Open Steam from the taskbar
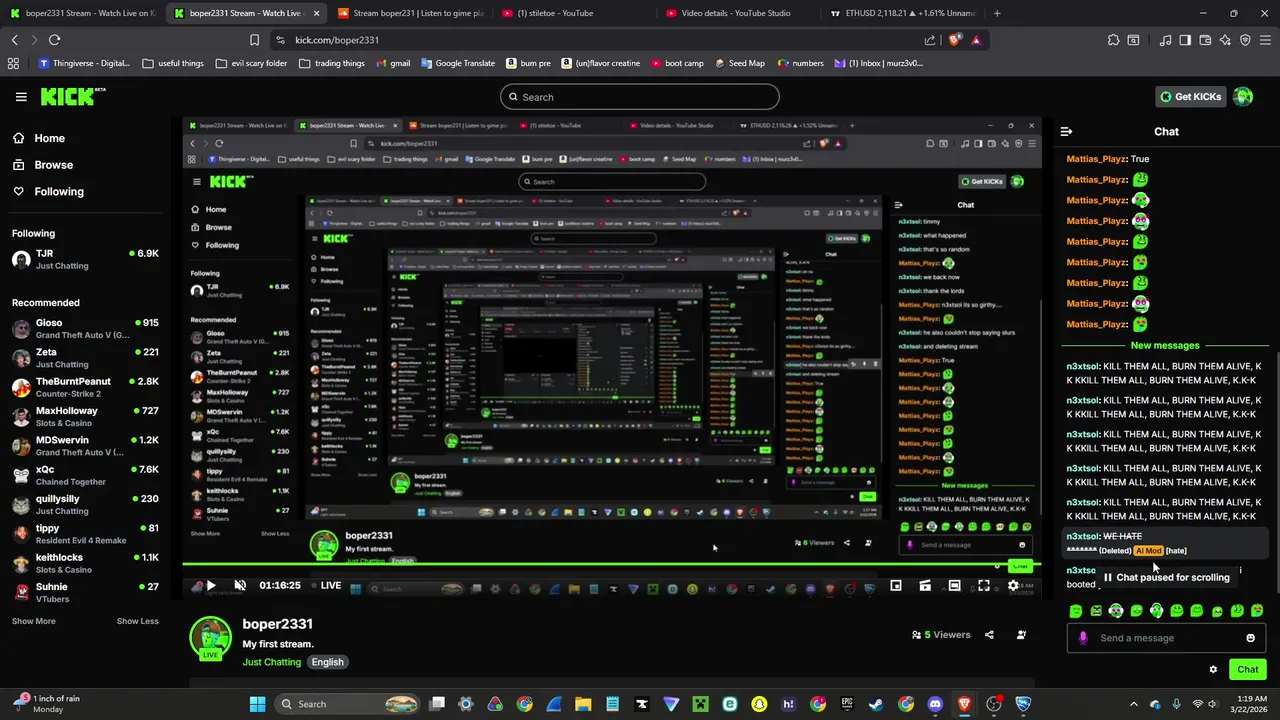Viewport: 1280px width, 720px height. [876, 704]
